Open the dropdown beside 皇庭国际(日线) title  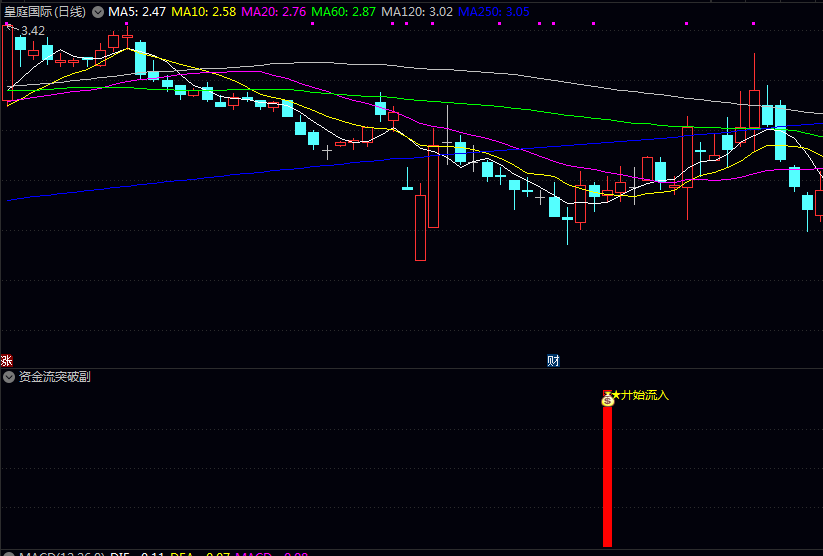(x=97, y=13)
